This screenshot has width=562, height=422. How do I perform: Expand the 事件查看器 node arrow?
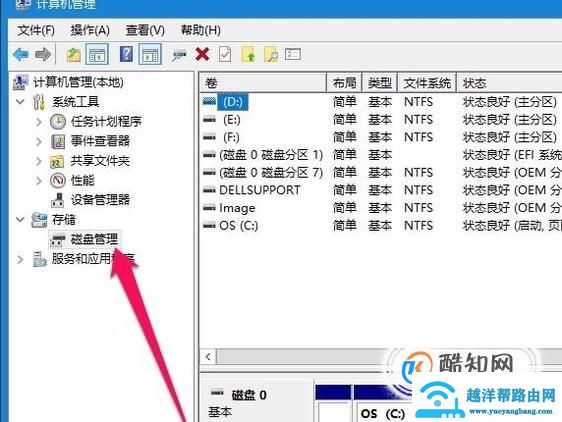[39, 142]
